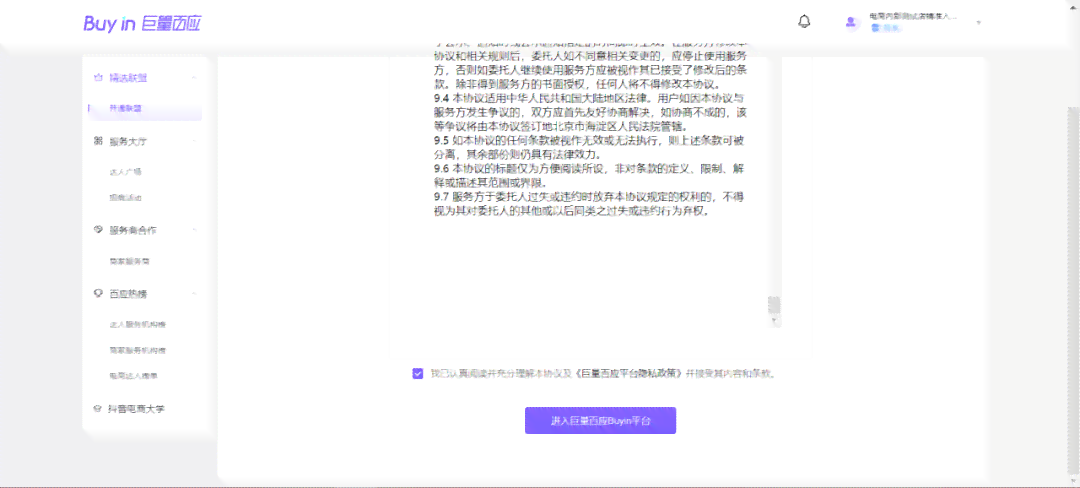
Task: Click clause 9.4 text in agreement
Action: pos(590,112)
